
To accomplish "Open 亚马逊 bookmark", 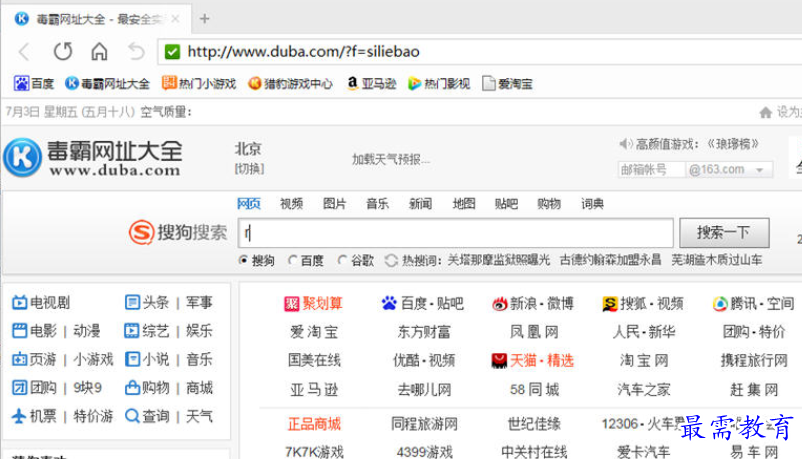I will 371,83.
